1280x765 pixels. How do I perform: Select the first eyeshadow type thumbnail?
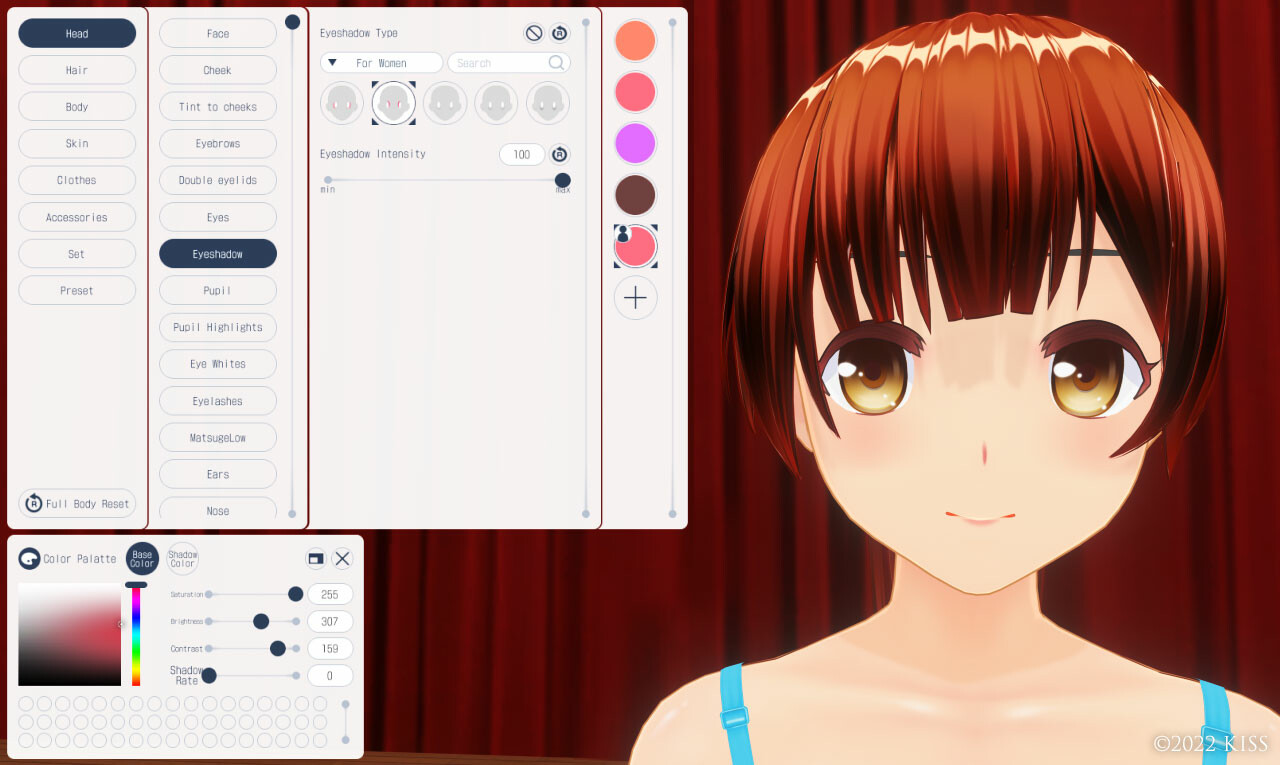(341, 102)
